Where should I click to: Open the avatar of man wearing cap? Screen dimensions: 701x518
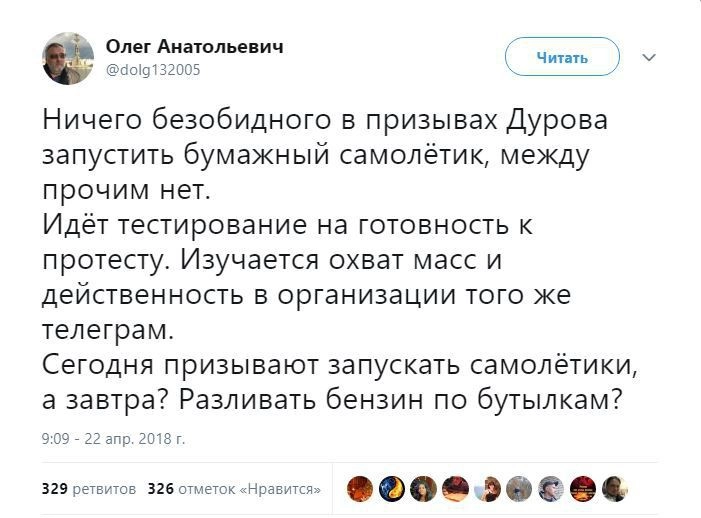552,489
